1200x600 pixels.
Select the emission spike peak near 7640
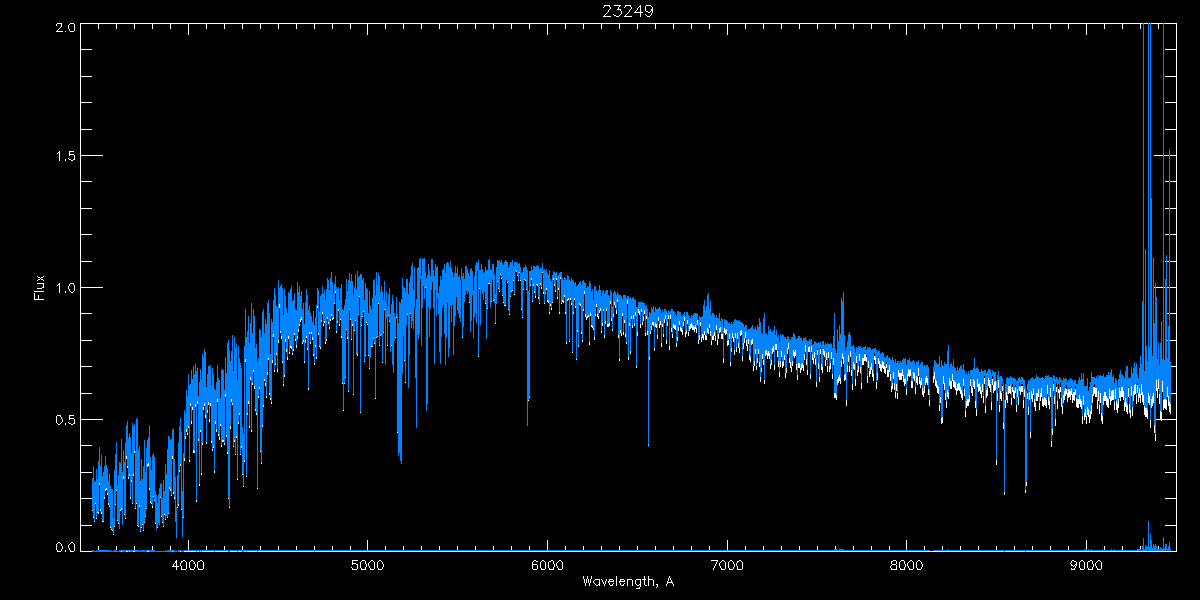click(x=842, y=295)
